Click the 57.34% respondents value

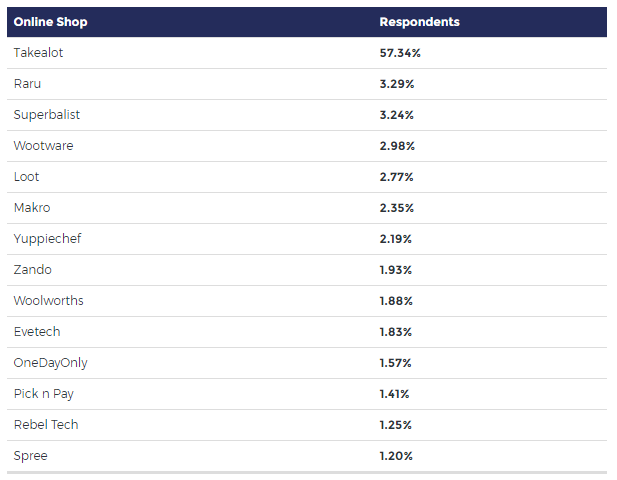[x=400, y=53]
